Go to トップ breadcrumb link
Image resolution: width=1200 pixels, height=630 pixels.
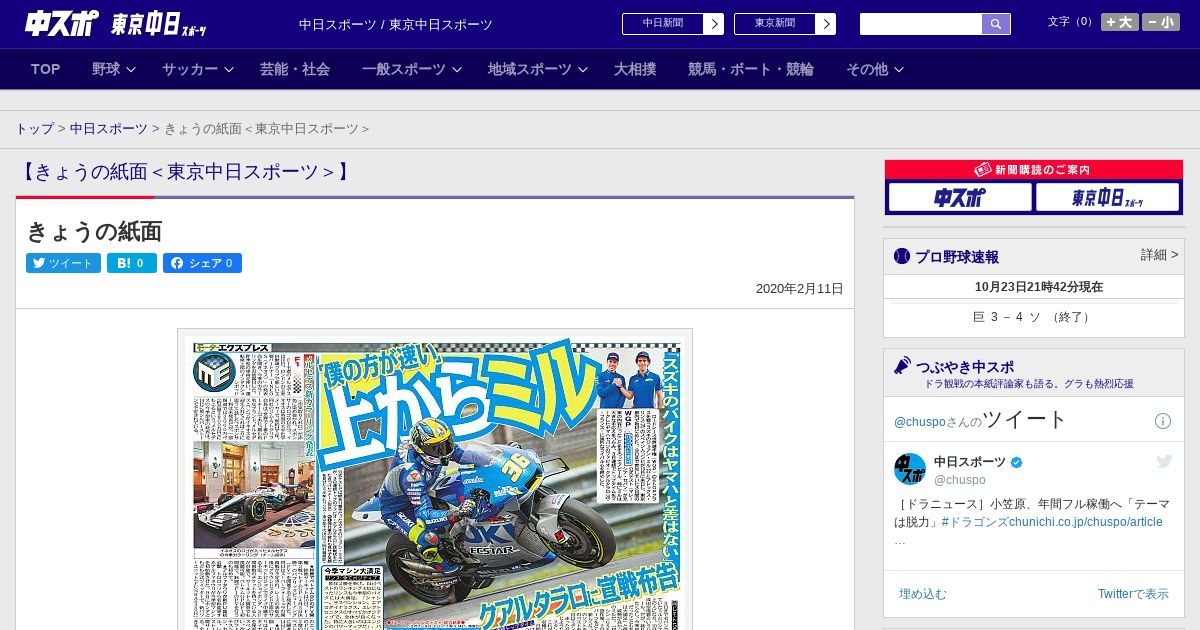pyautogui.click(x=34, y=129)
